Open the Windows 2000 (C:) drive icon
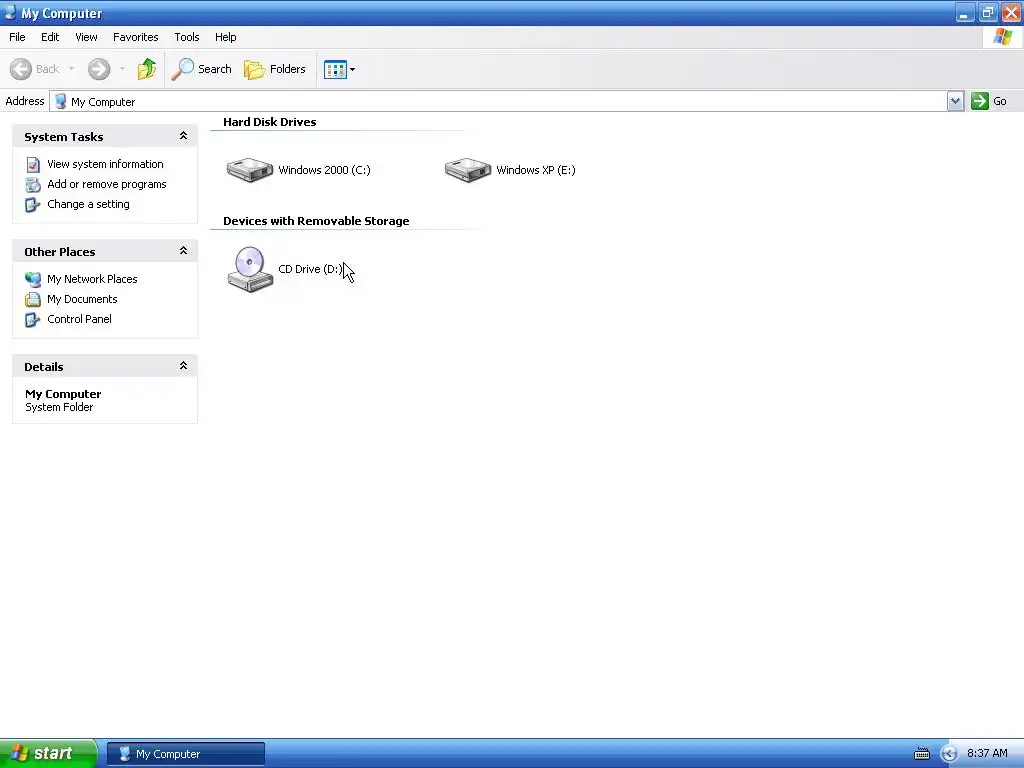Image resolution: width=1024 pixels, height=768 pixels. coord(249,170)
